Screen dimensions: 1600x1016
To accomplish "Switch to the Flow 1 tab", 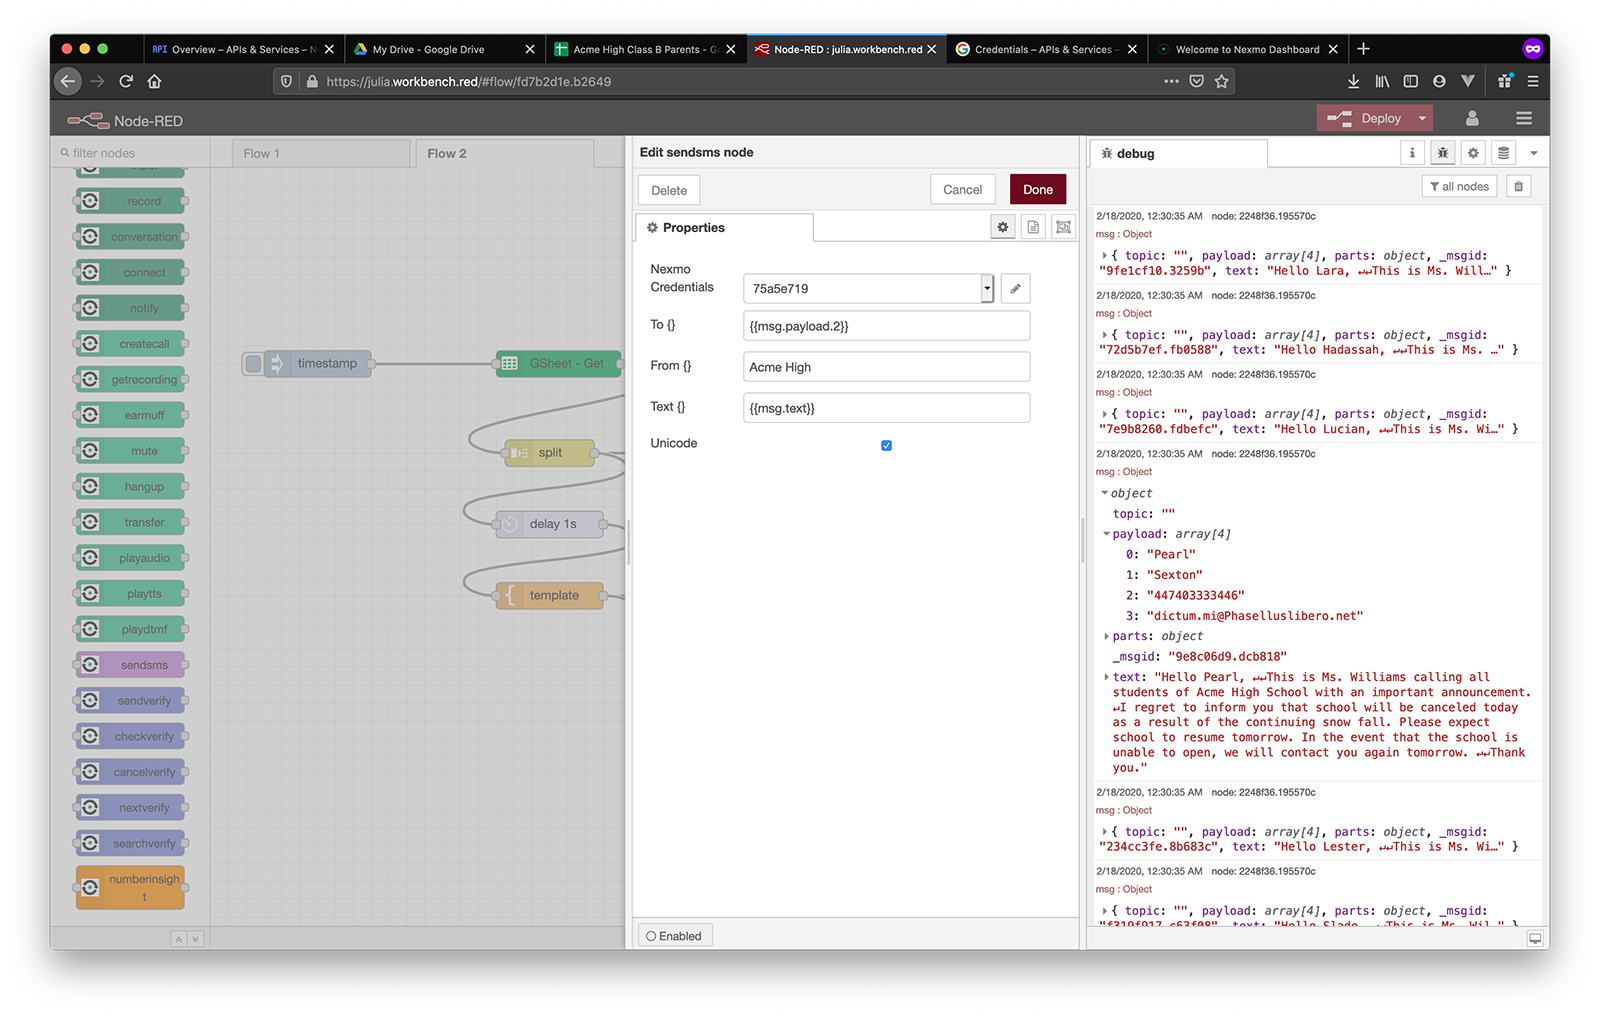I will tap(321, 153).
